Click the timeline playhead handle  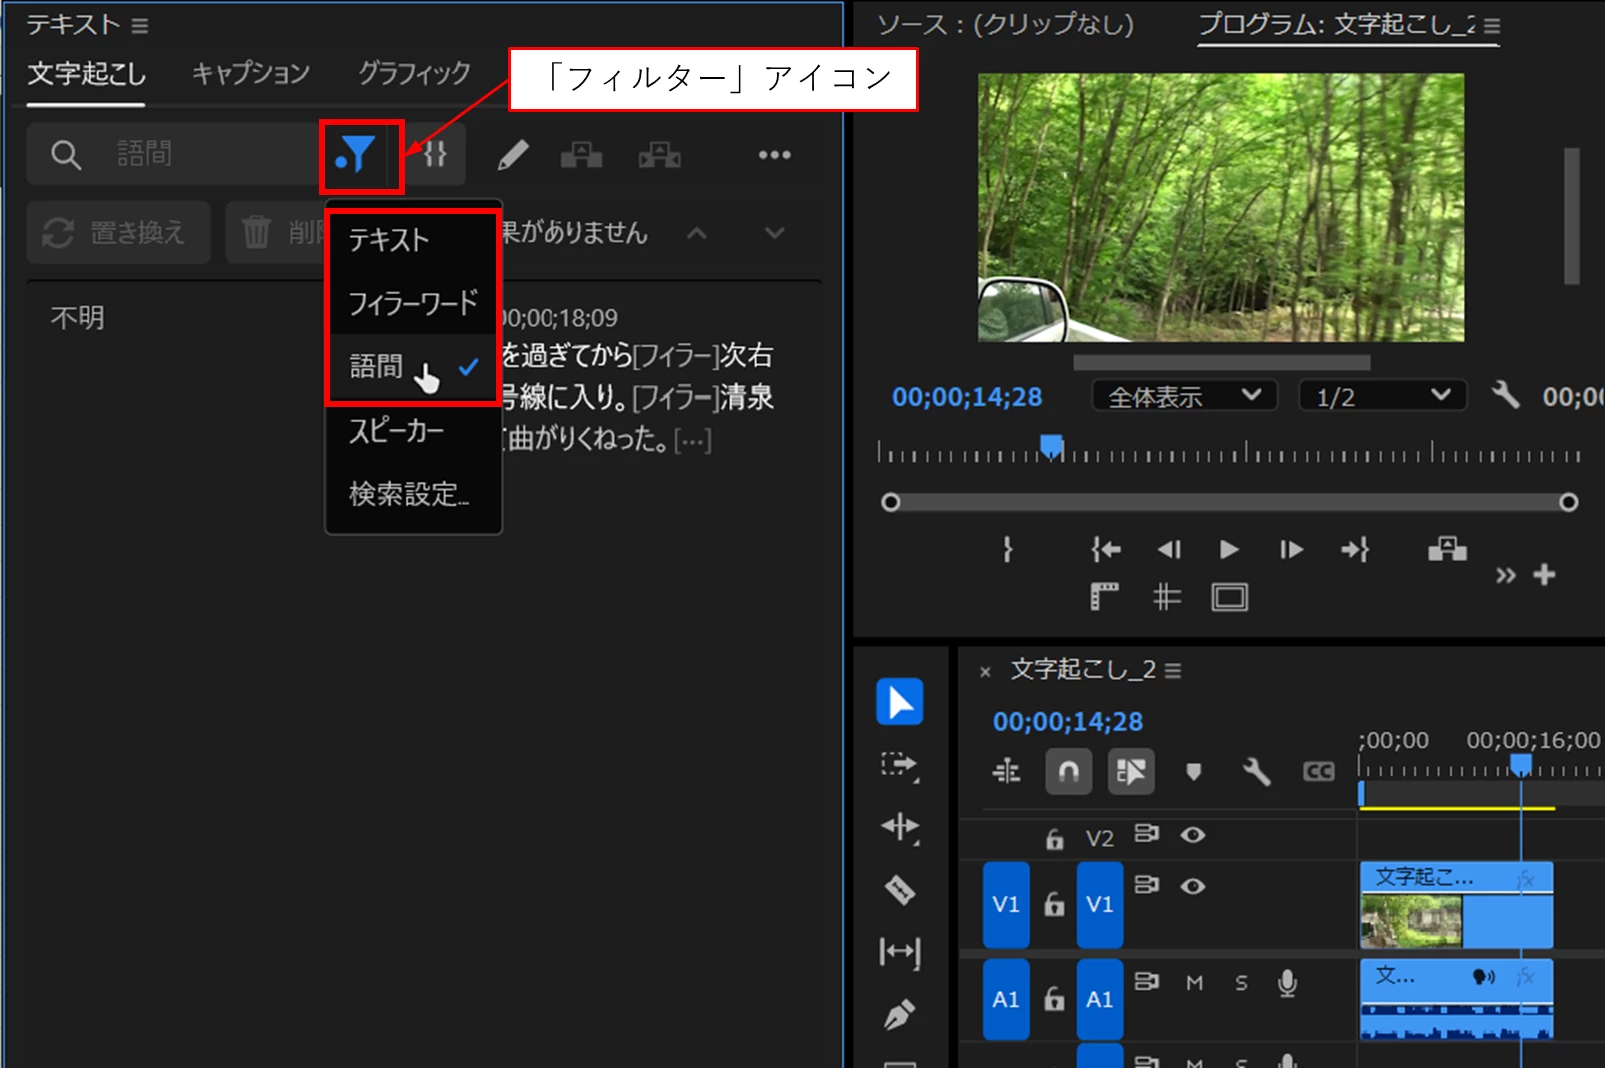pos(1520,765)
